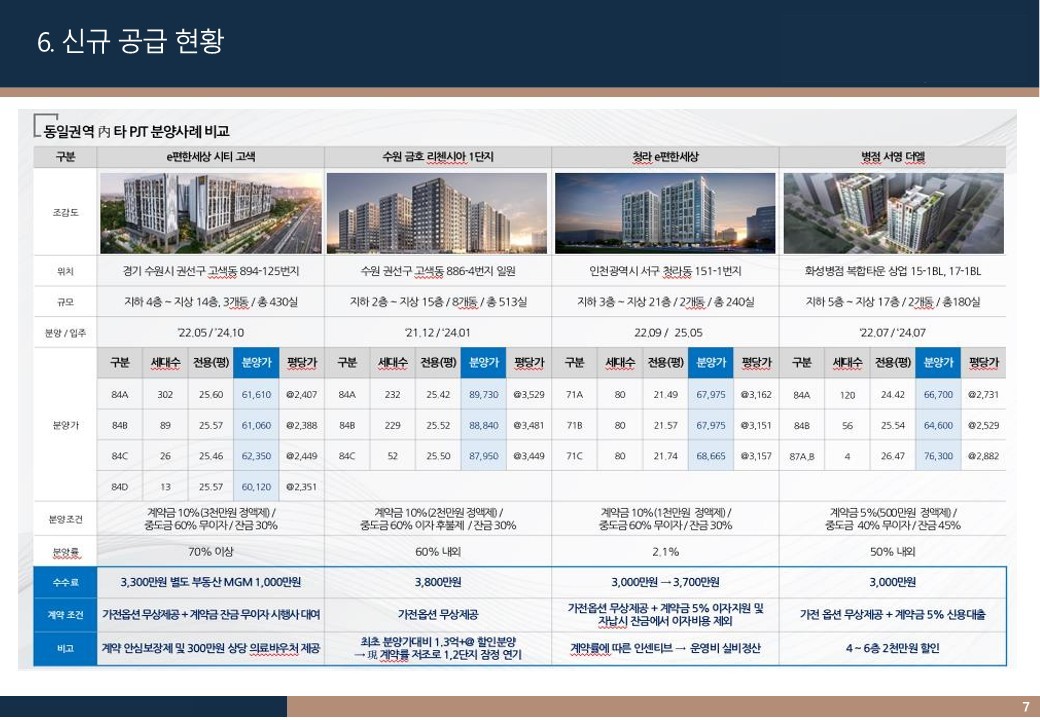This screenshot has height=720, width=1040.
Task: Select sales rate '2.1%'
Action: tap(665, 552)
